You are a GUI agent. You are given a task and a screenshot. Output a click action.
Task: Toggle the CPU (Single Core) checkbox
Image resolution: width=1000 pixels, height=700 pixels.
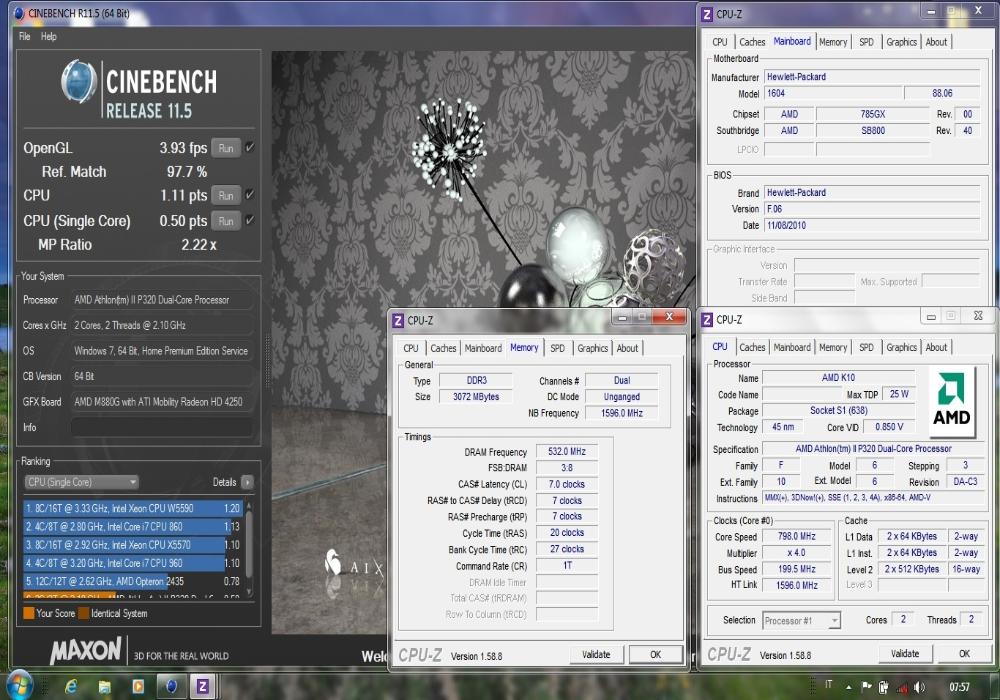point(250,220)
